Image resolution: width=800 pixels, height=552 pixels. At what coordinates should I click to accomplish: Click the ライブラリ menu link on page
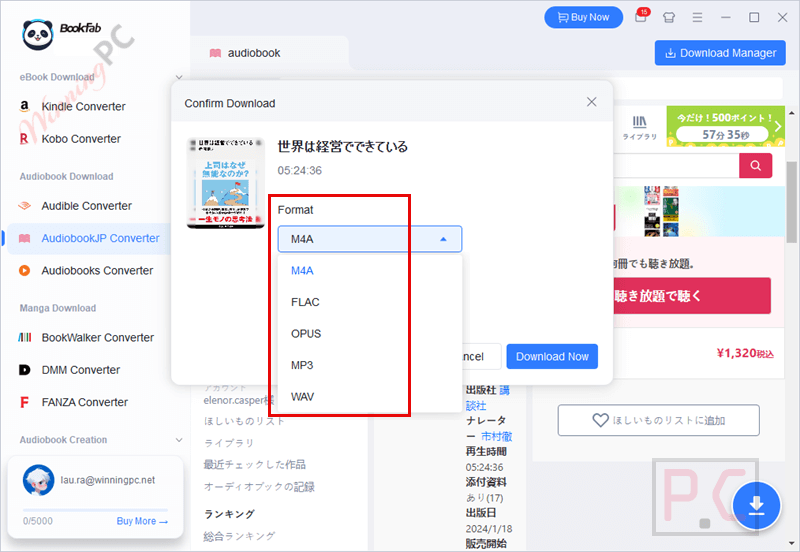click(x=229, y=443)
